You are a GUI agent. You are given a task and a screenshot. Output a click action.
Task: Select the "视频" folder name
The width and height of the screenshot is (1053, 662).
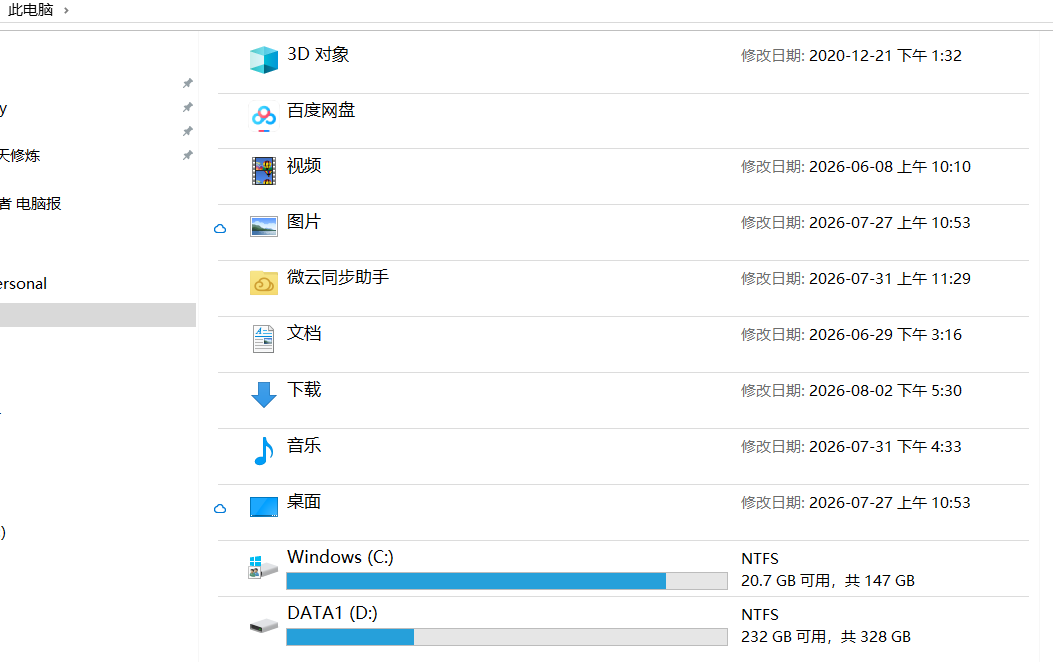pos(304,166)
